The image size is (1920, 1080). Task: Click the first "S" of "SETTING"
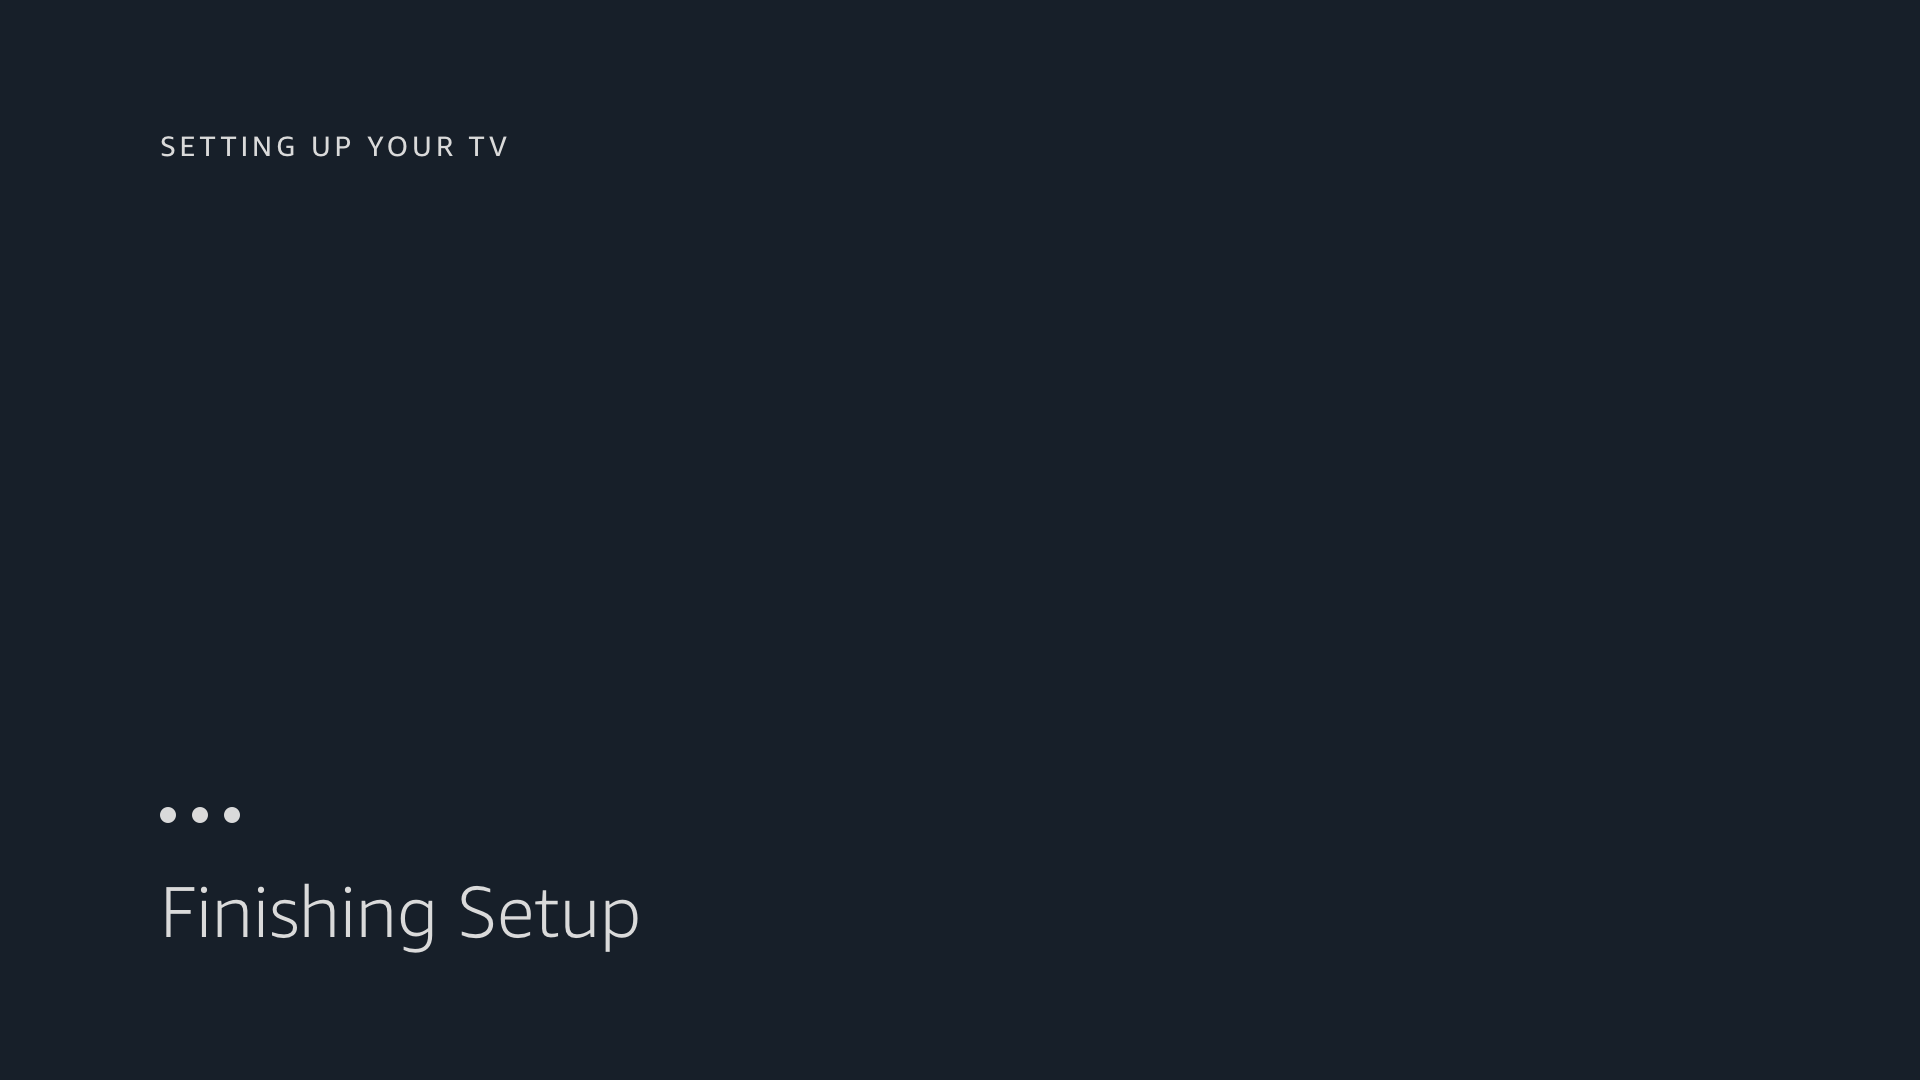168,147
